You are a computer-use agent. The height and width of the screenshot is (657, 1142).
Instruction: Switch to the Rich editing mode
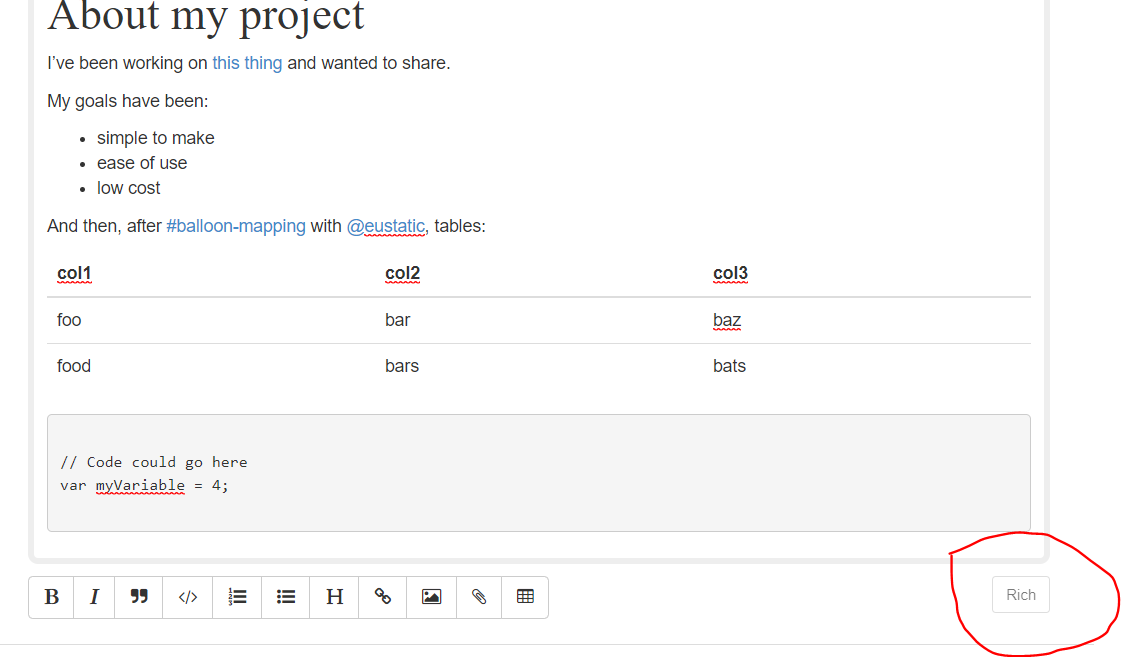[x=1020, y=594]
